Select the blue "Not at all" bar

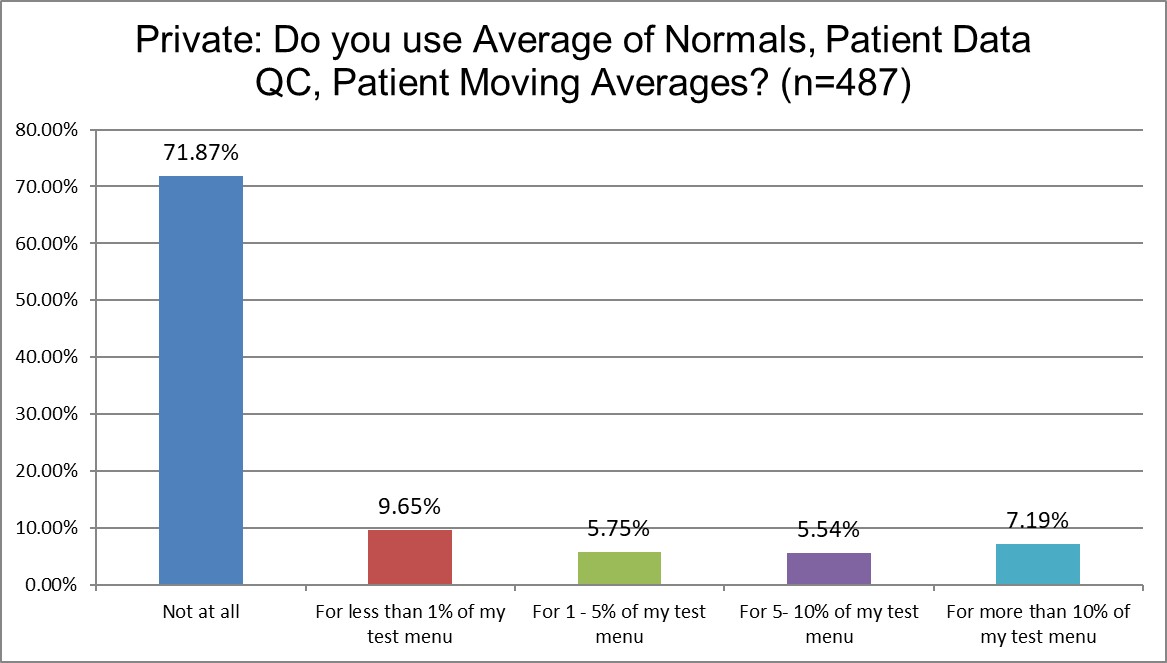pos(201,380)
